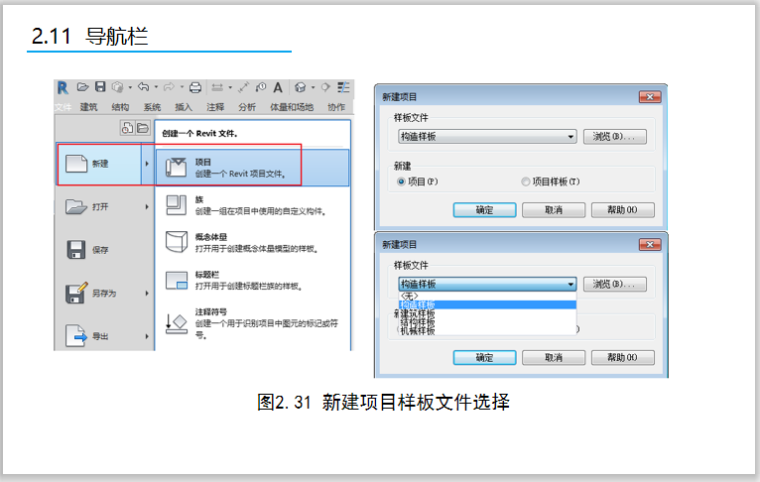Click the print icon in quick access toolbar
This screenshot has height=482, width=760.
point(196,87)
